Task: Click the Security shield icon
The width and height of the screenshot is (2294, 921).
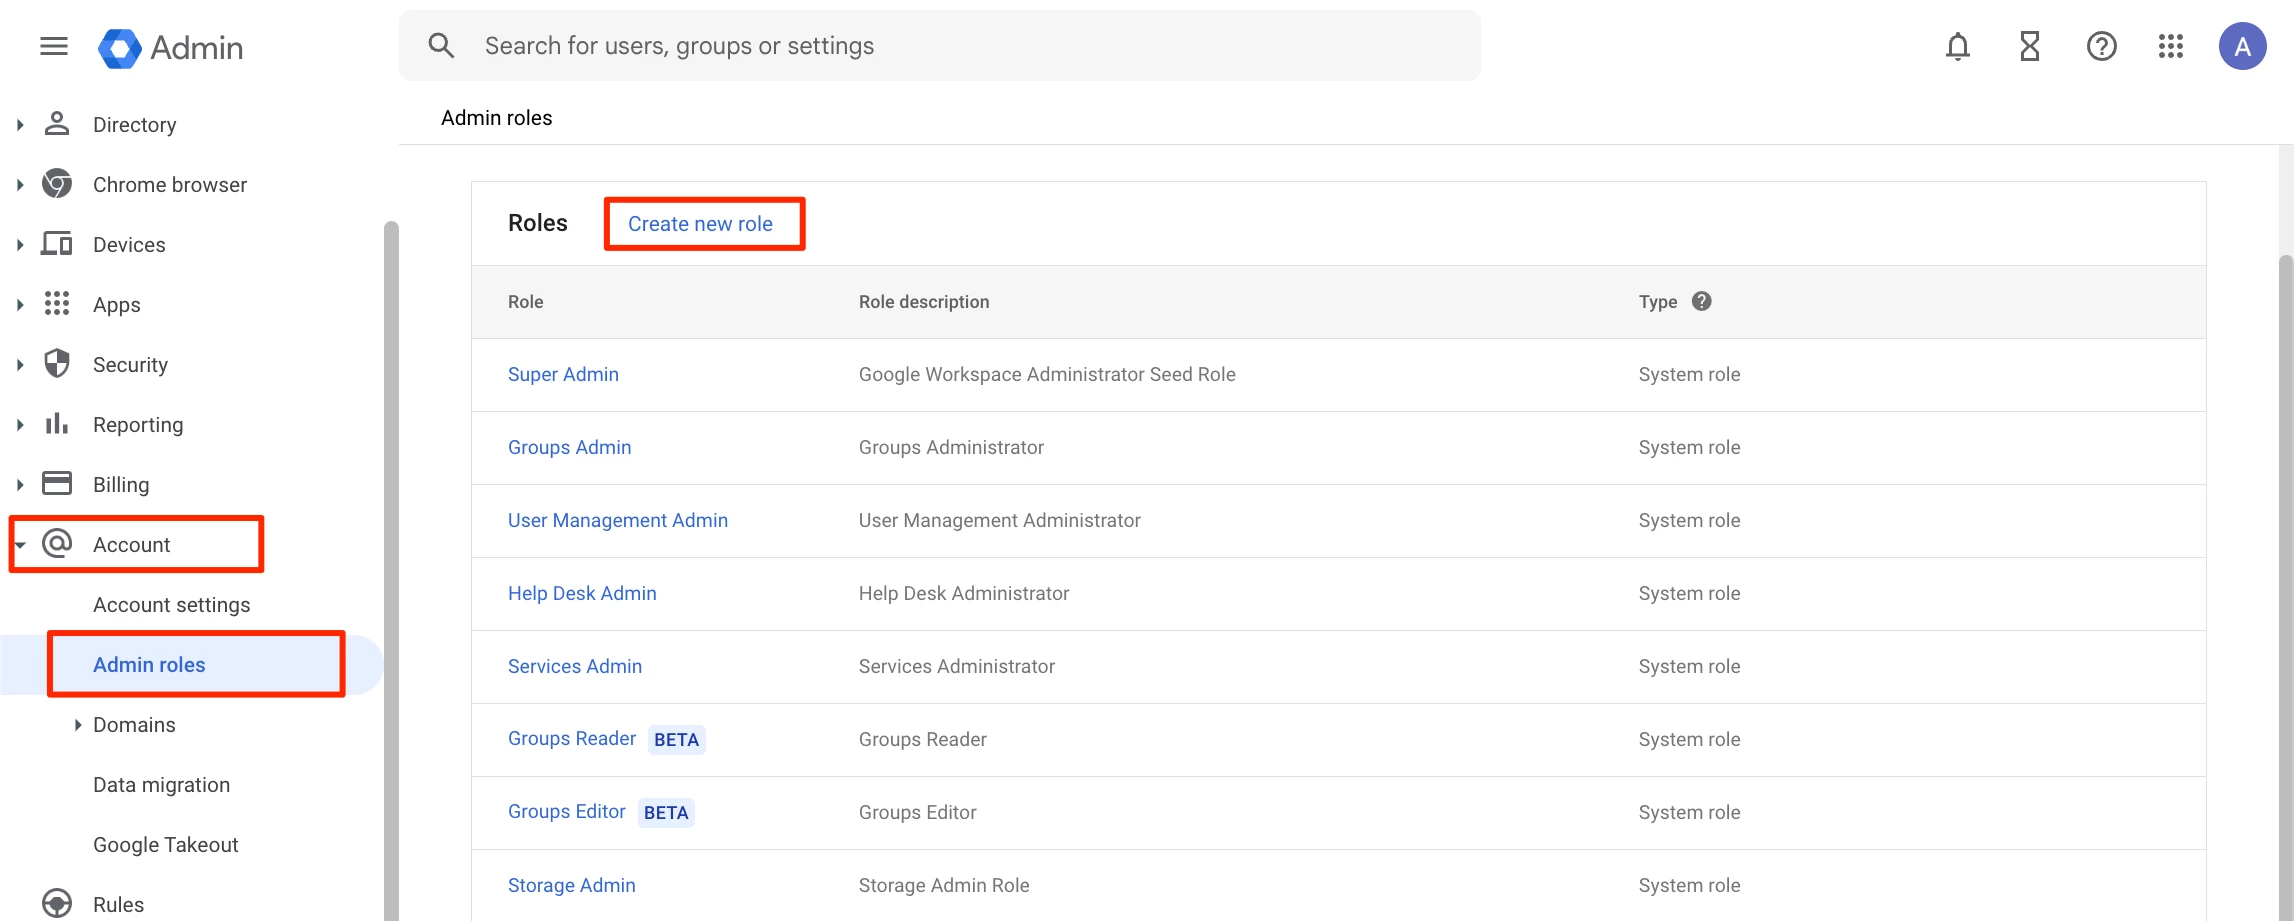Action: click(x=57, y=364)
